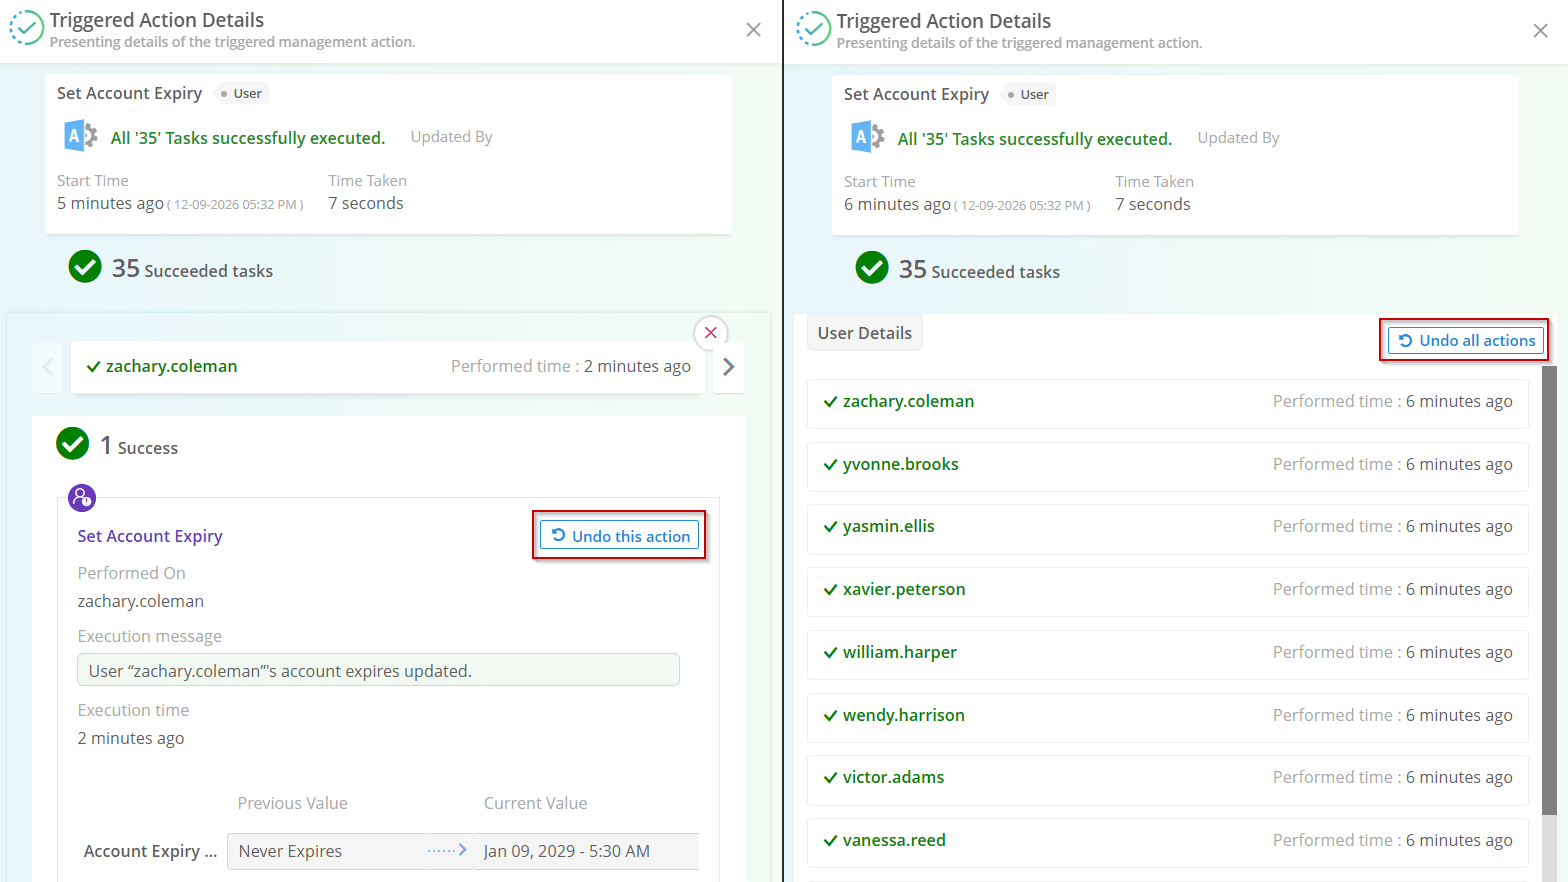Open zachary.coleman row in right user list
The width and height of the screenshot is (1568, 882).
click(1168, 402)
